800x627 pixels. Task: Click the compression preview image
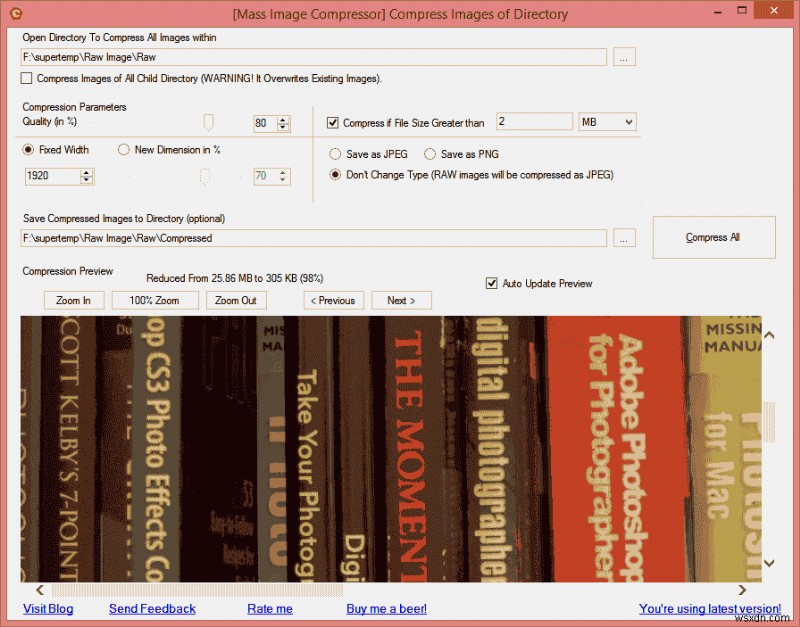[x=391, y=449]
